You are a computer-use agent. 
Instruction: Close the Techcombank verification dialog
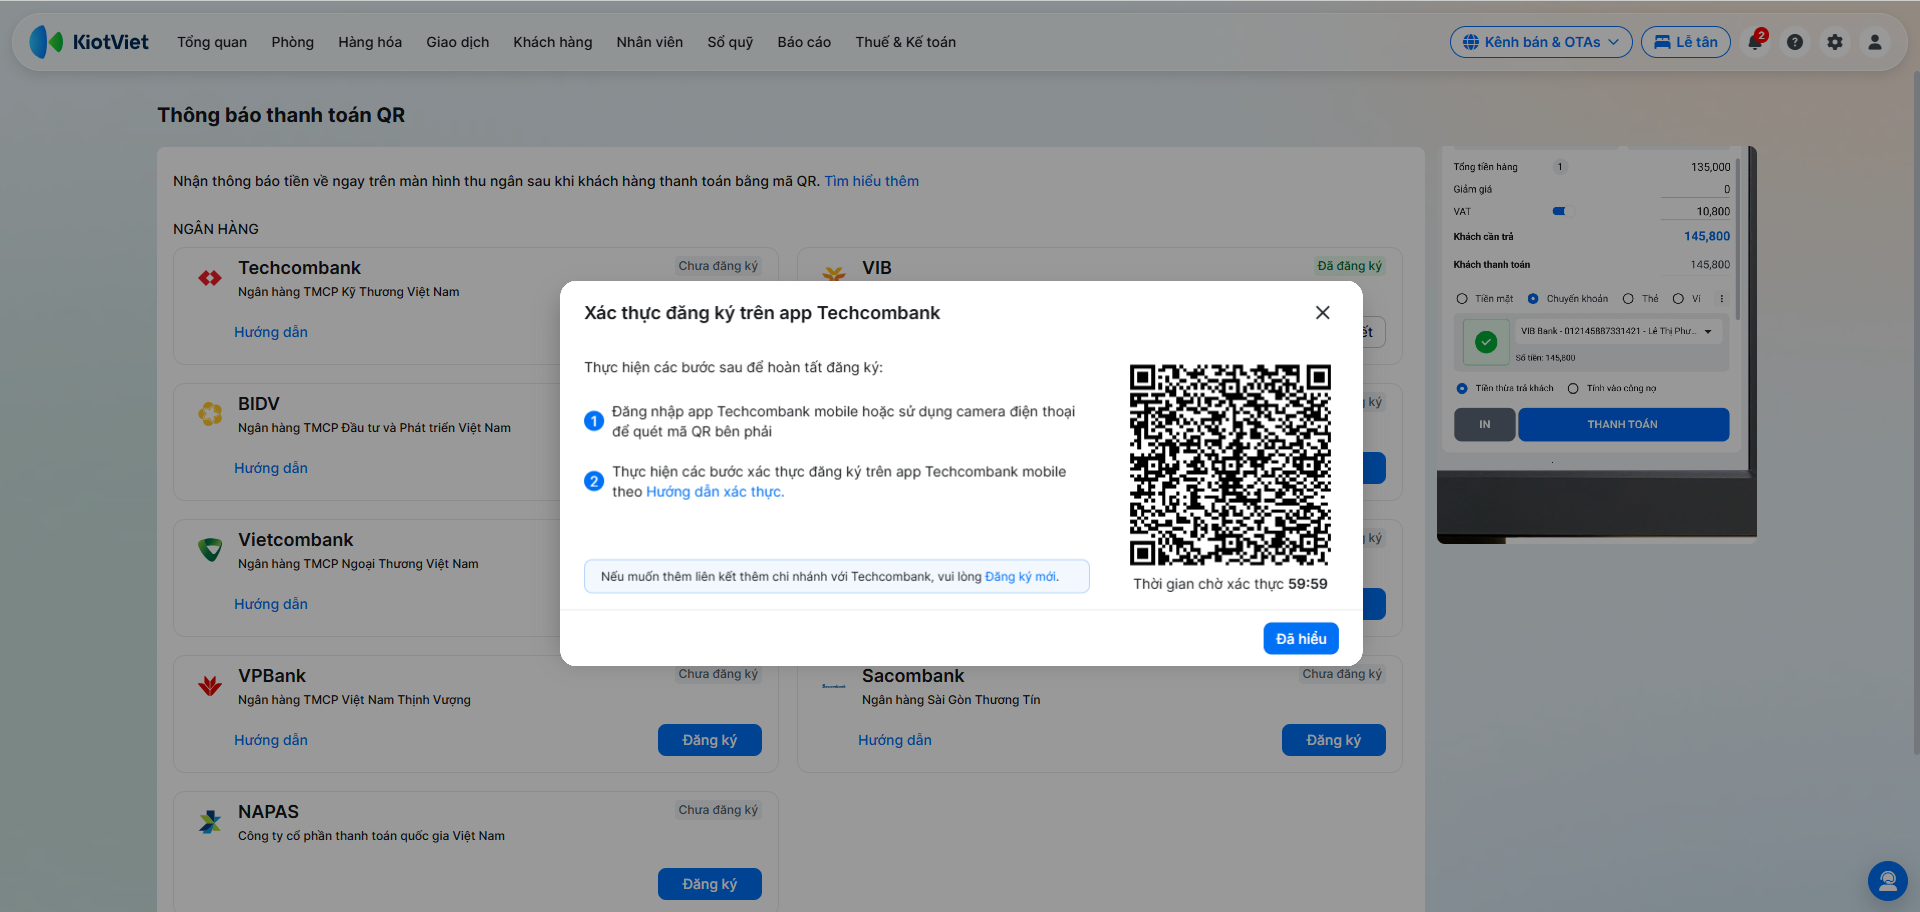pos(1322,313)
